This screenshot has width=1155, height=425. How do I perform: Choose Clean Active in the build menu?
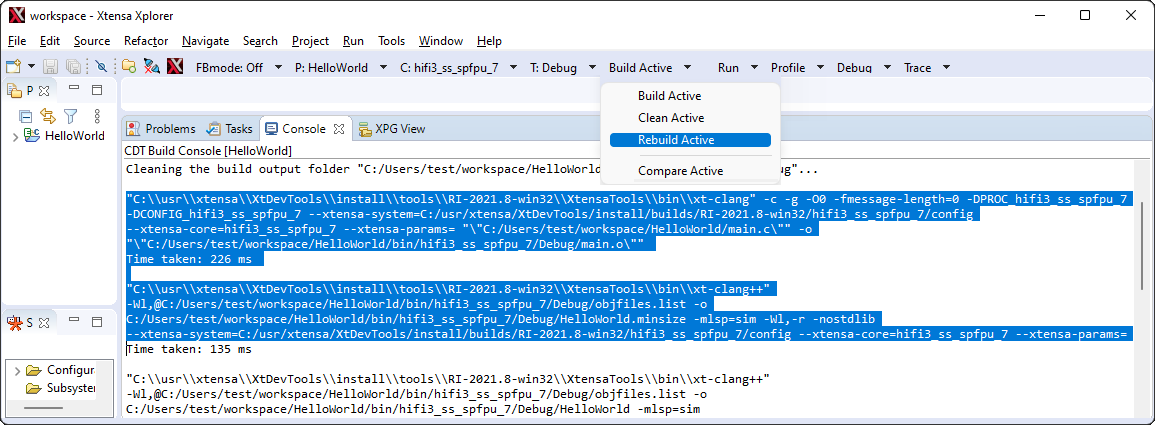pyautogui.click(x=671, y=118)
